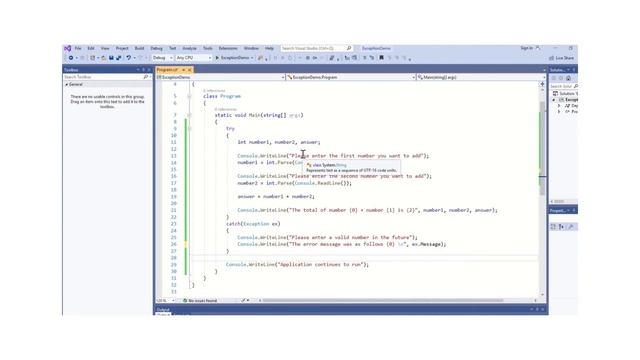The width and height of the screenshot is (640, 360).
Task: Click the split editor icon above scrollbar
Action: [x=542, y=84]
